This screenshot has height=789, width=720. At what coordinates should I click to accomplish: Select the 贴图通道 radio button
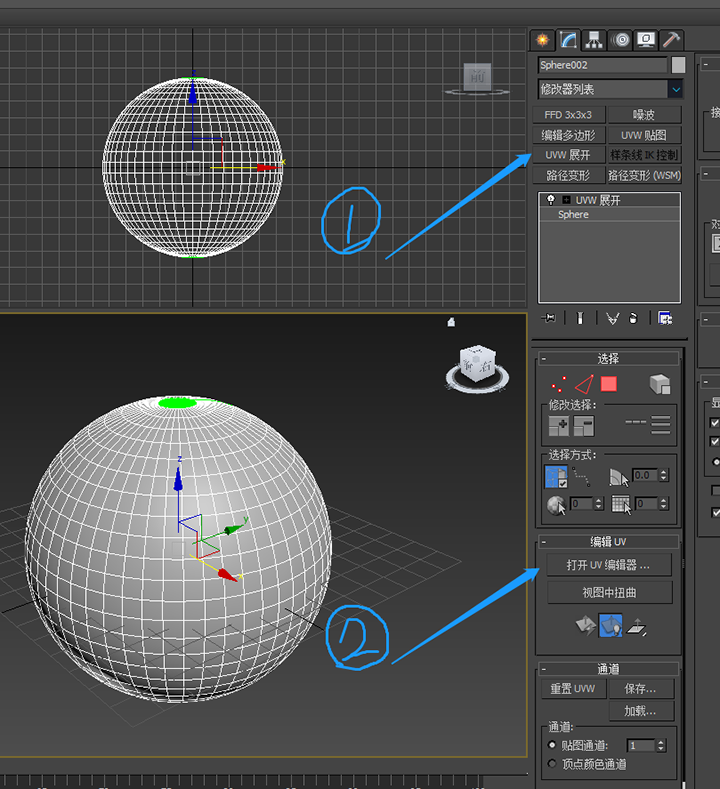click(x=552, y=745)
